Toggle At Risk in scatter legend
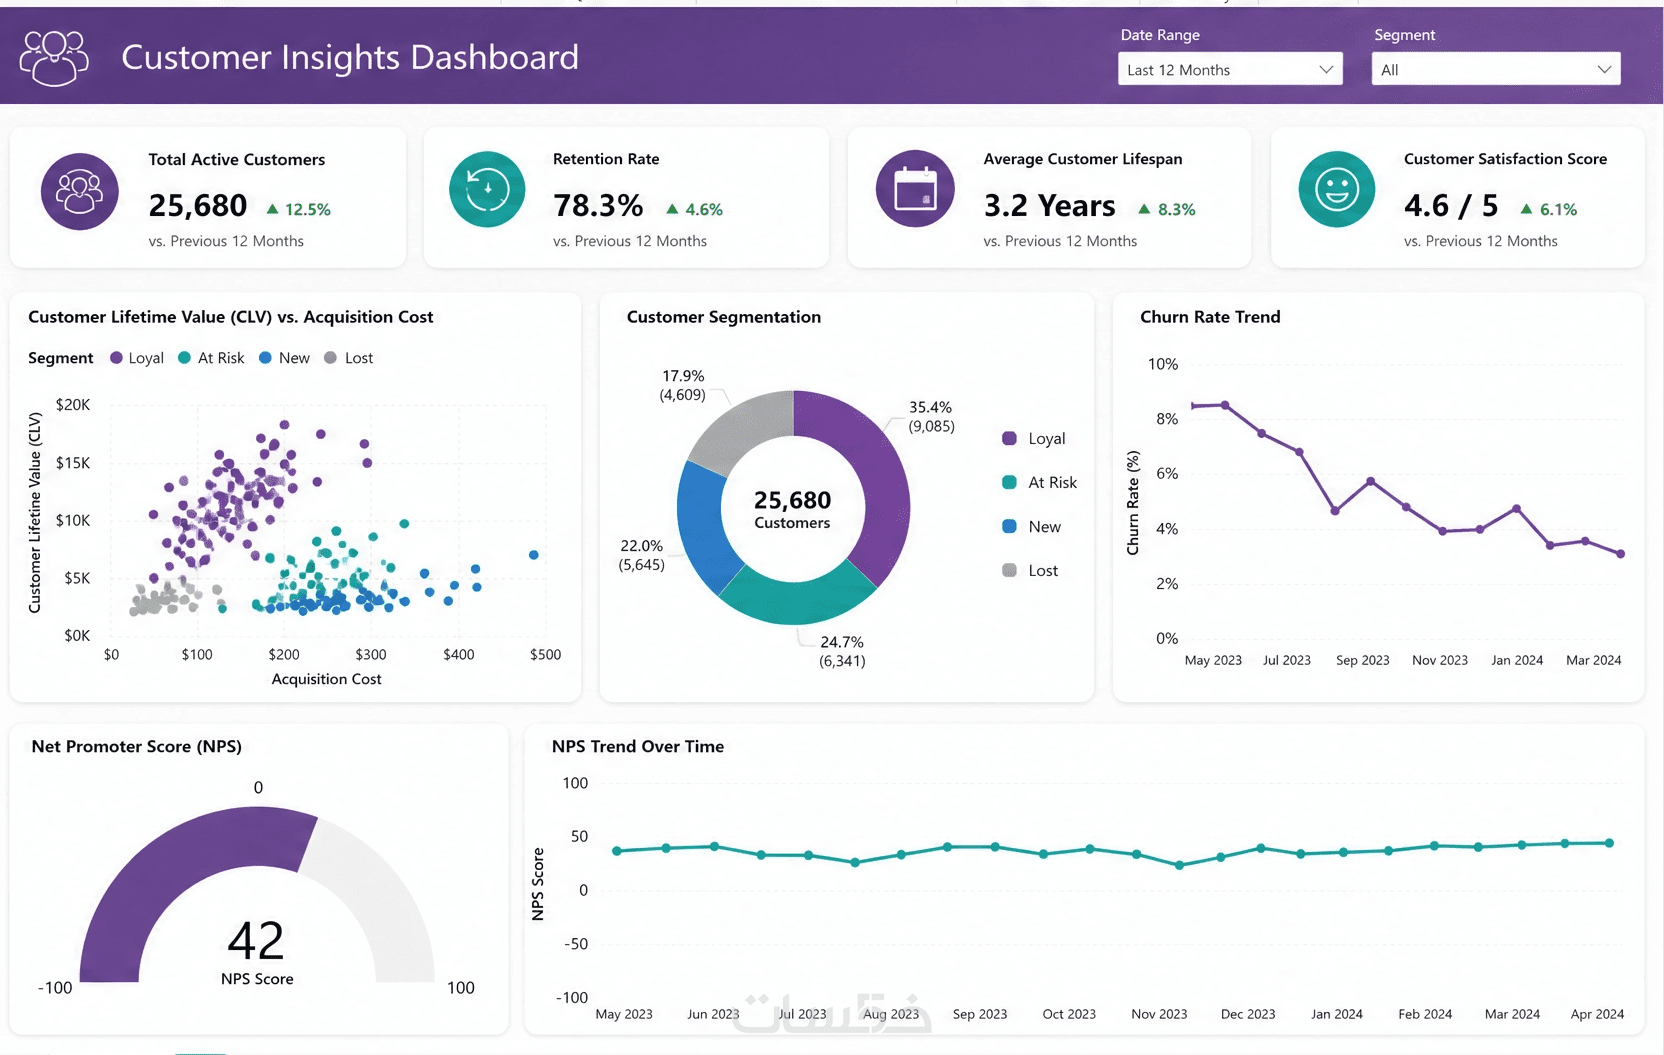The height and width of the screenshot is (1055, 1664). 211,358
